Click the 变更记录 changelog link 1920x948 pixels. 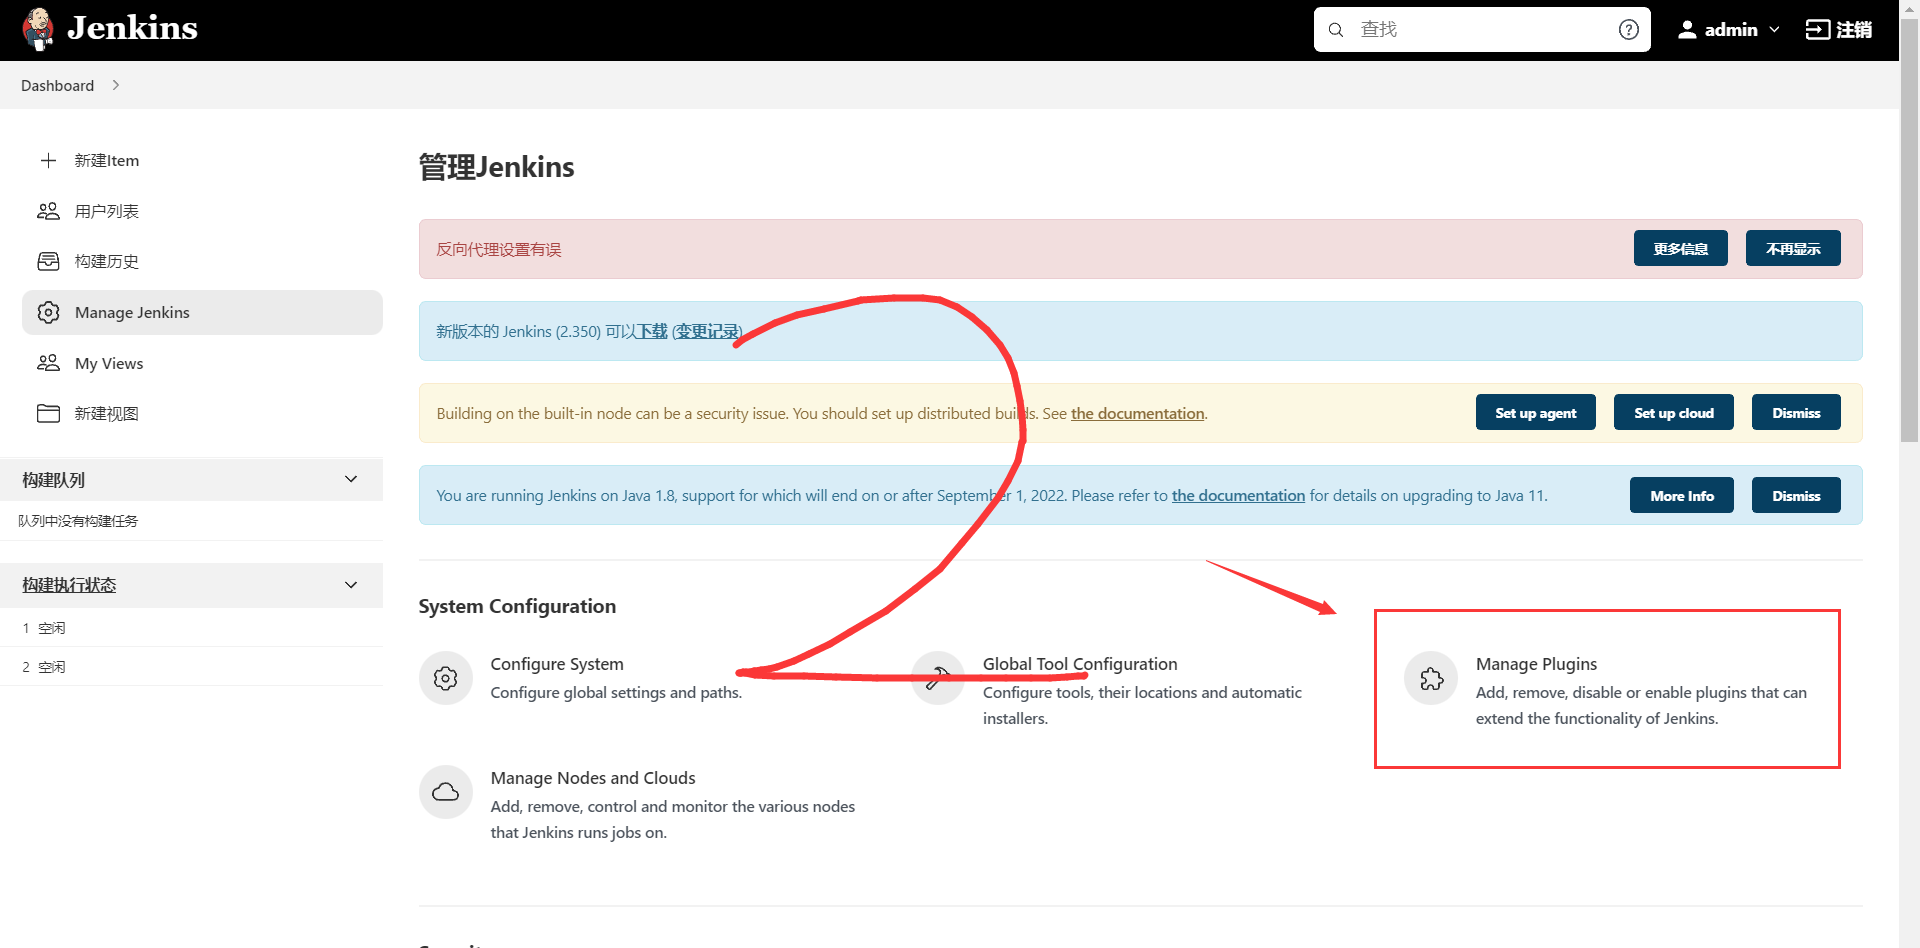point(707,331)
